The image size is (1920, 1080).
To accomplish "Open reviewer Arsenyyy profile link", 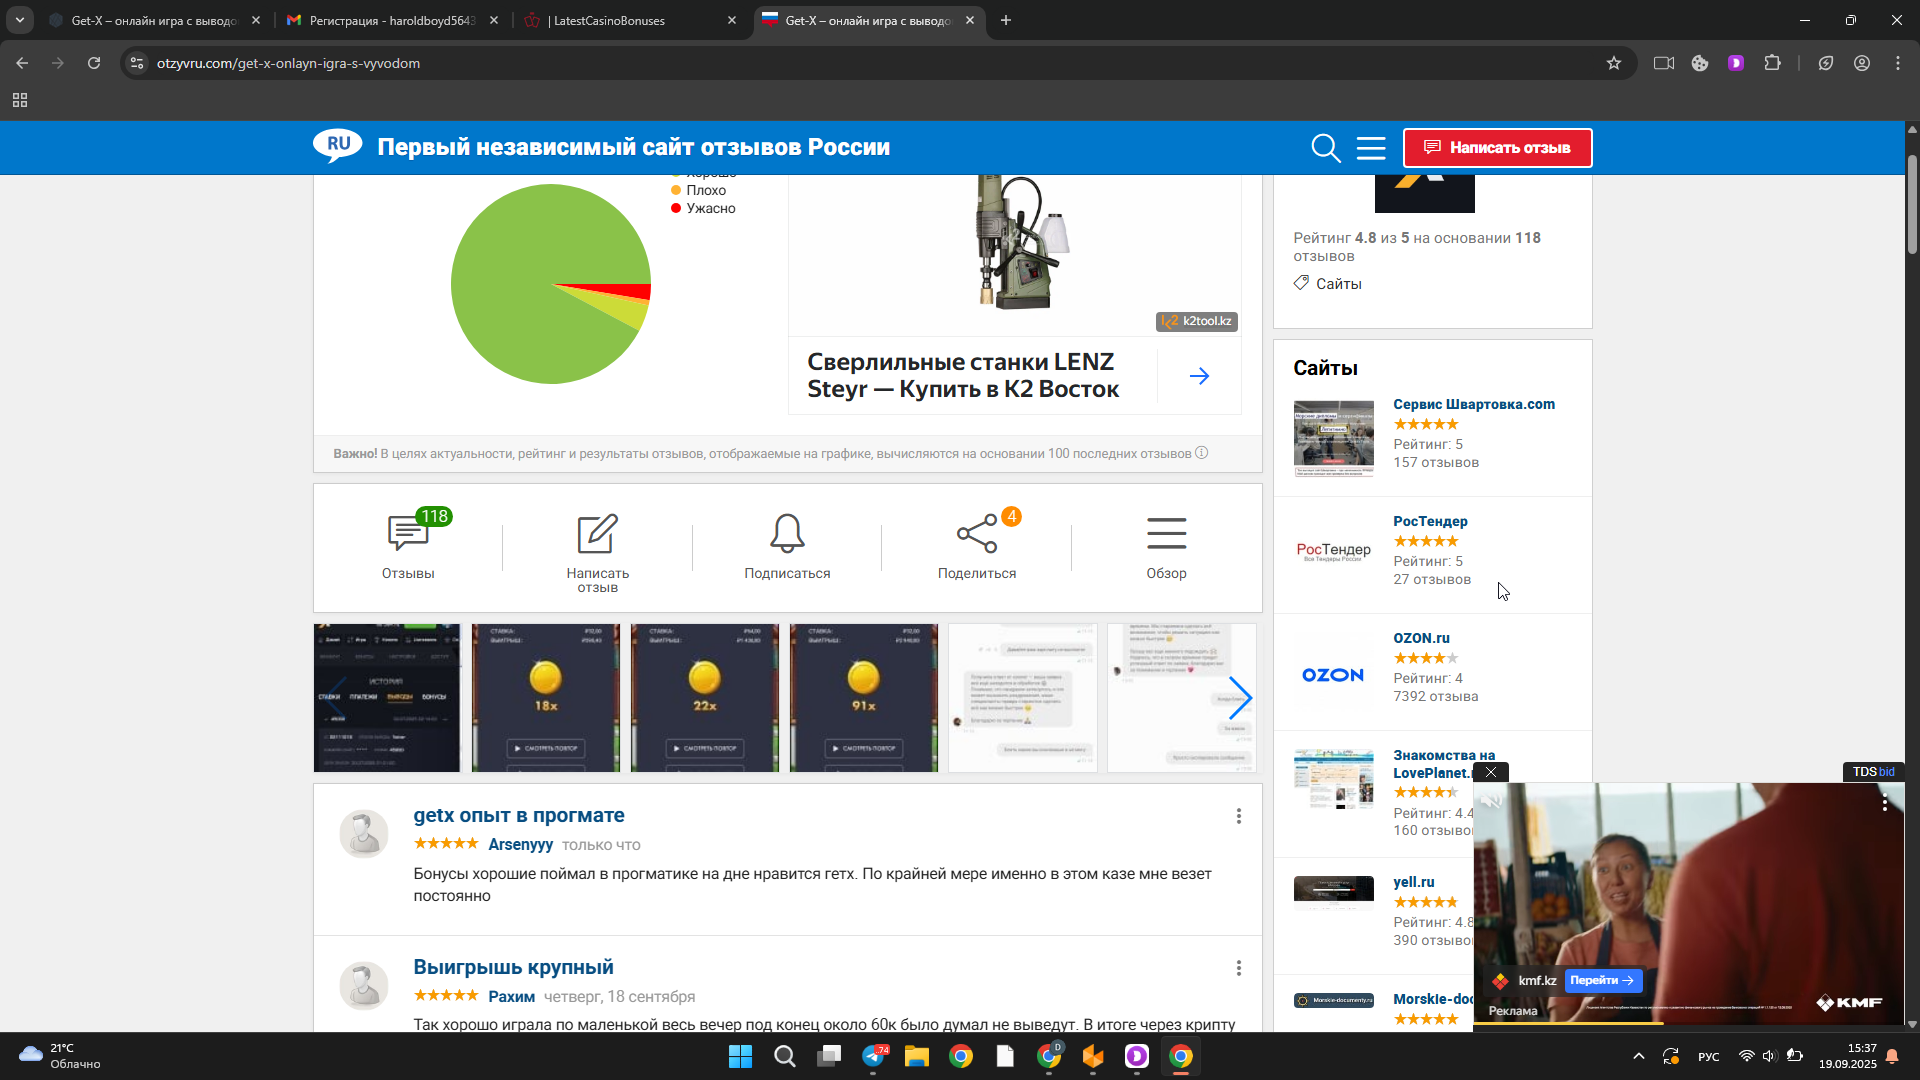I will (x=520, y=845).
